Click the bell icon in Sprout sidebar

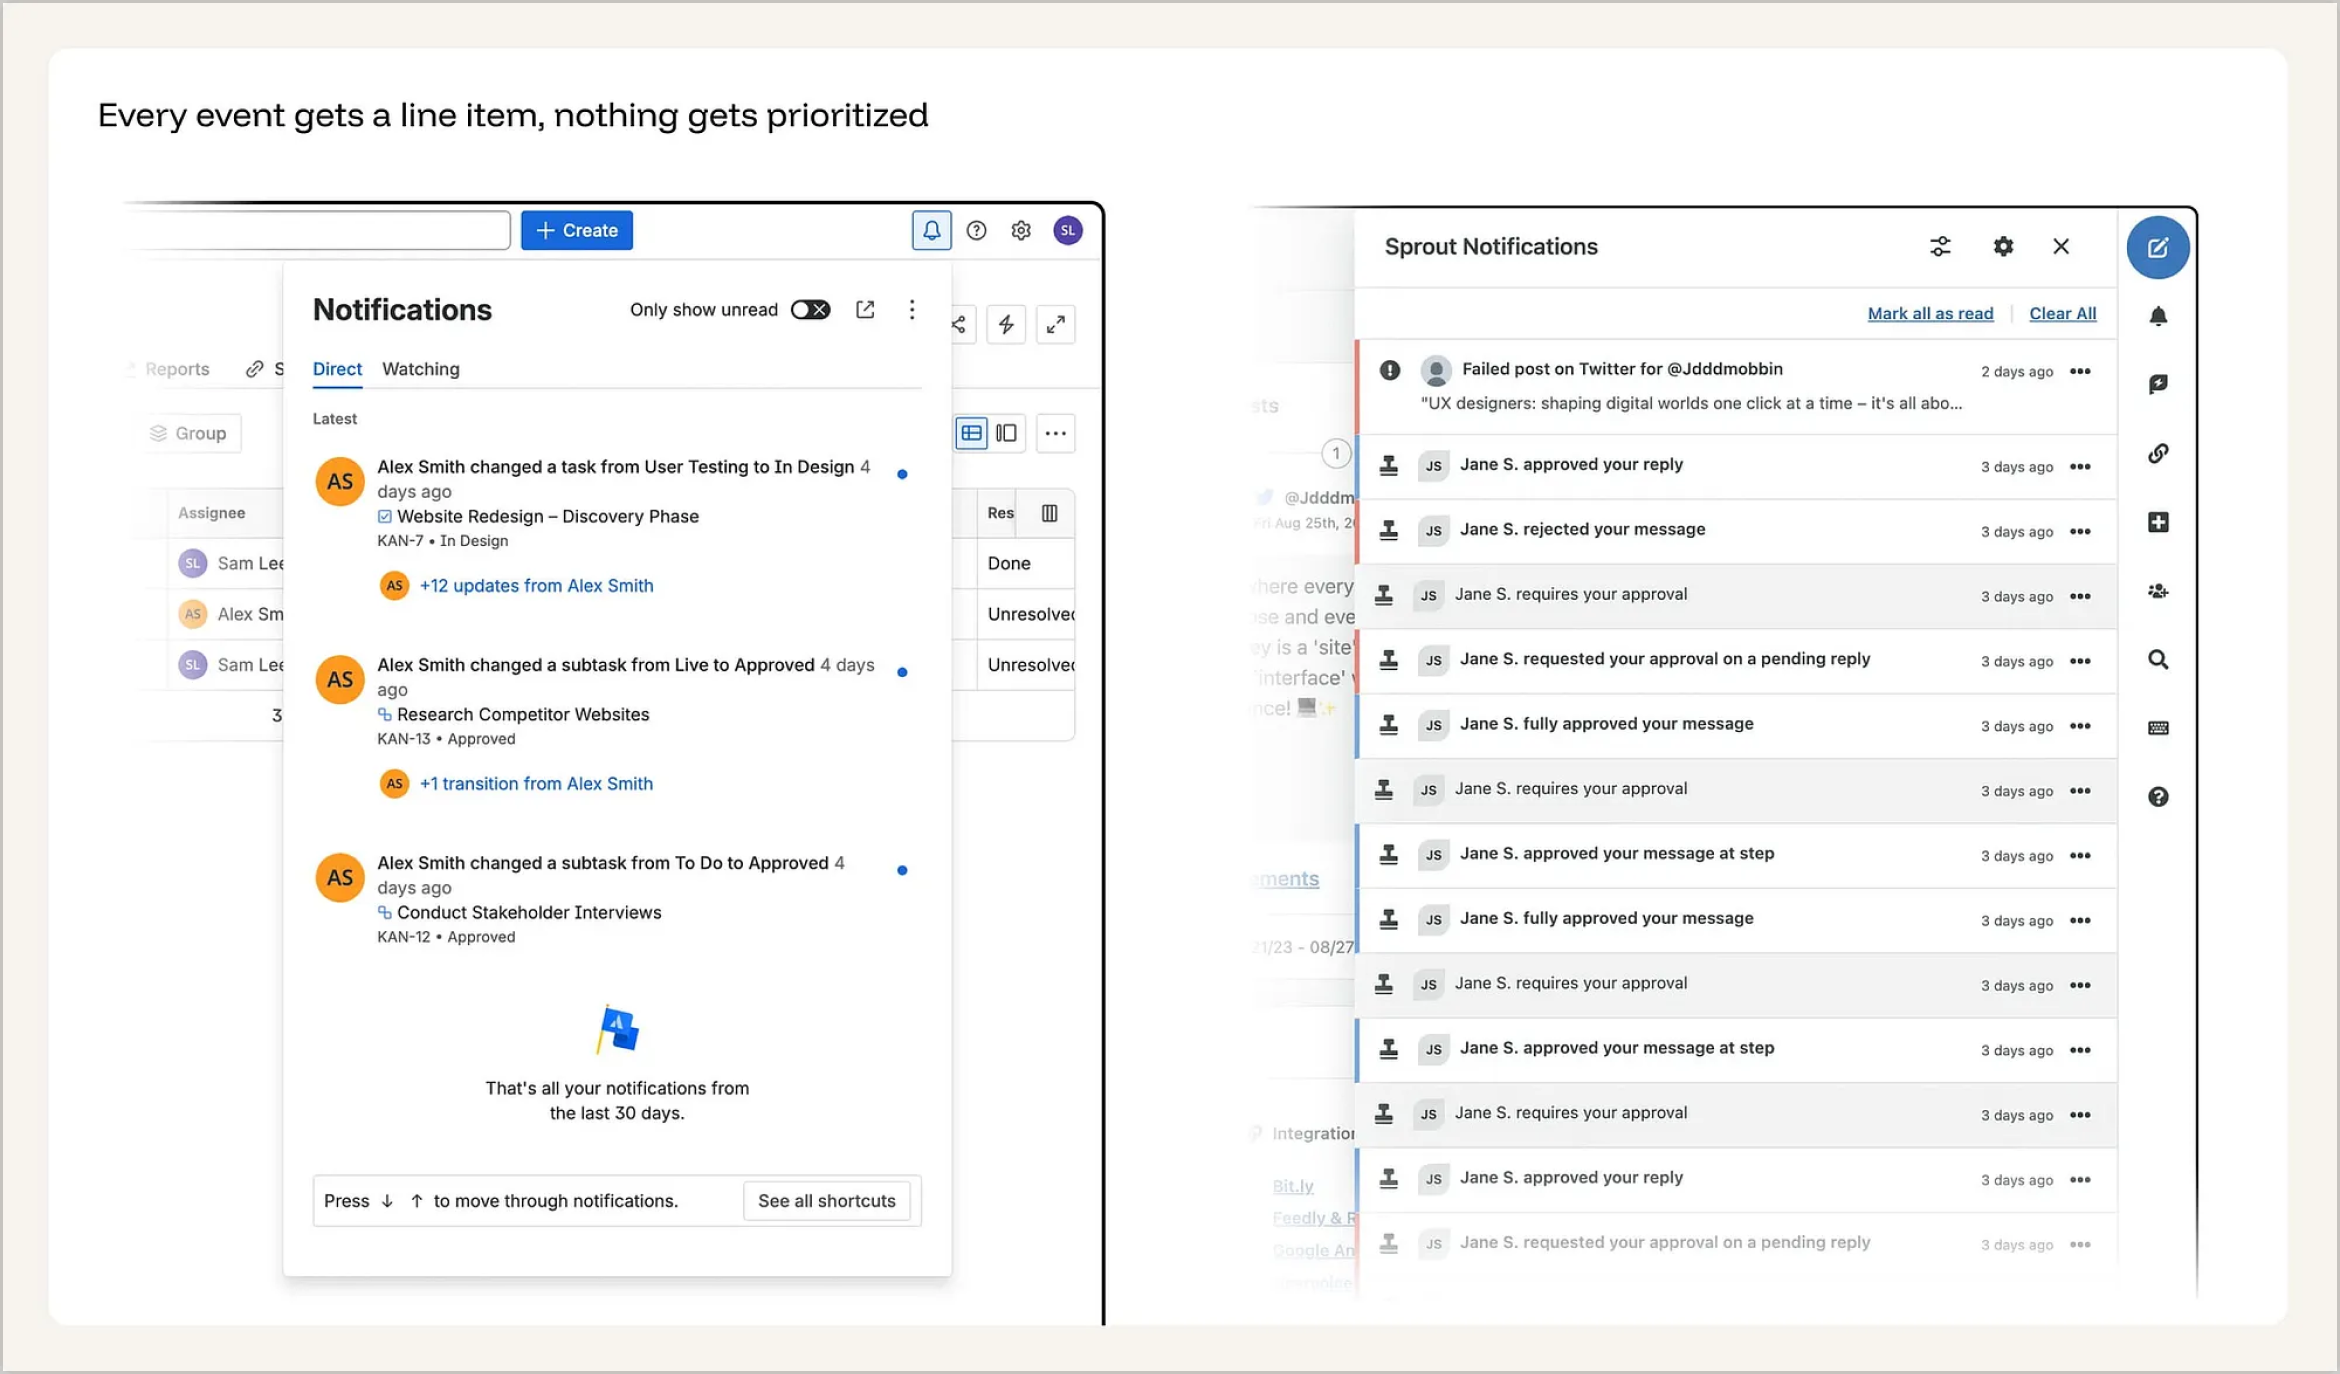pos(2158,317)
